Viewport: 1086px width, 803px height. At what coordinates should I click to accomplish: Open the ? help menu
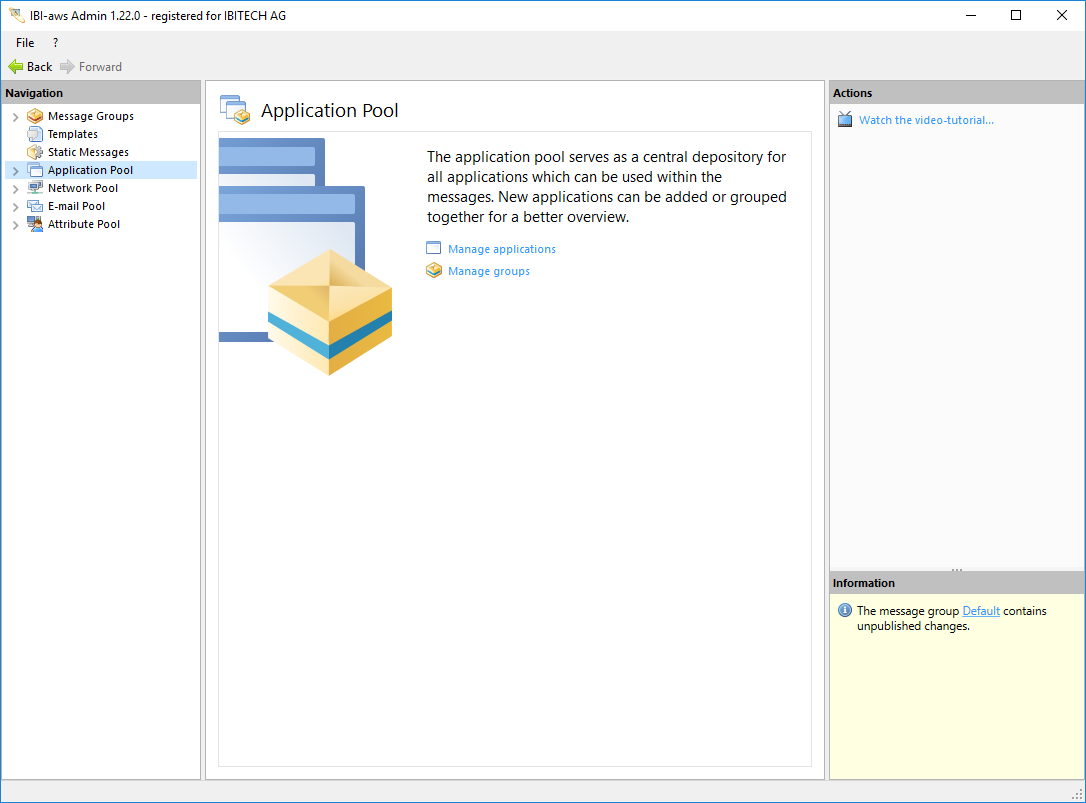click(x=55, y=43)
